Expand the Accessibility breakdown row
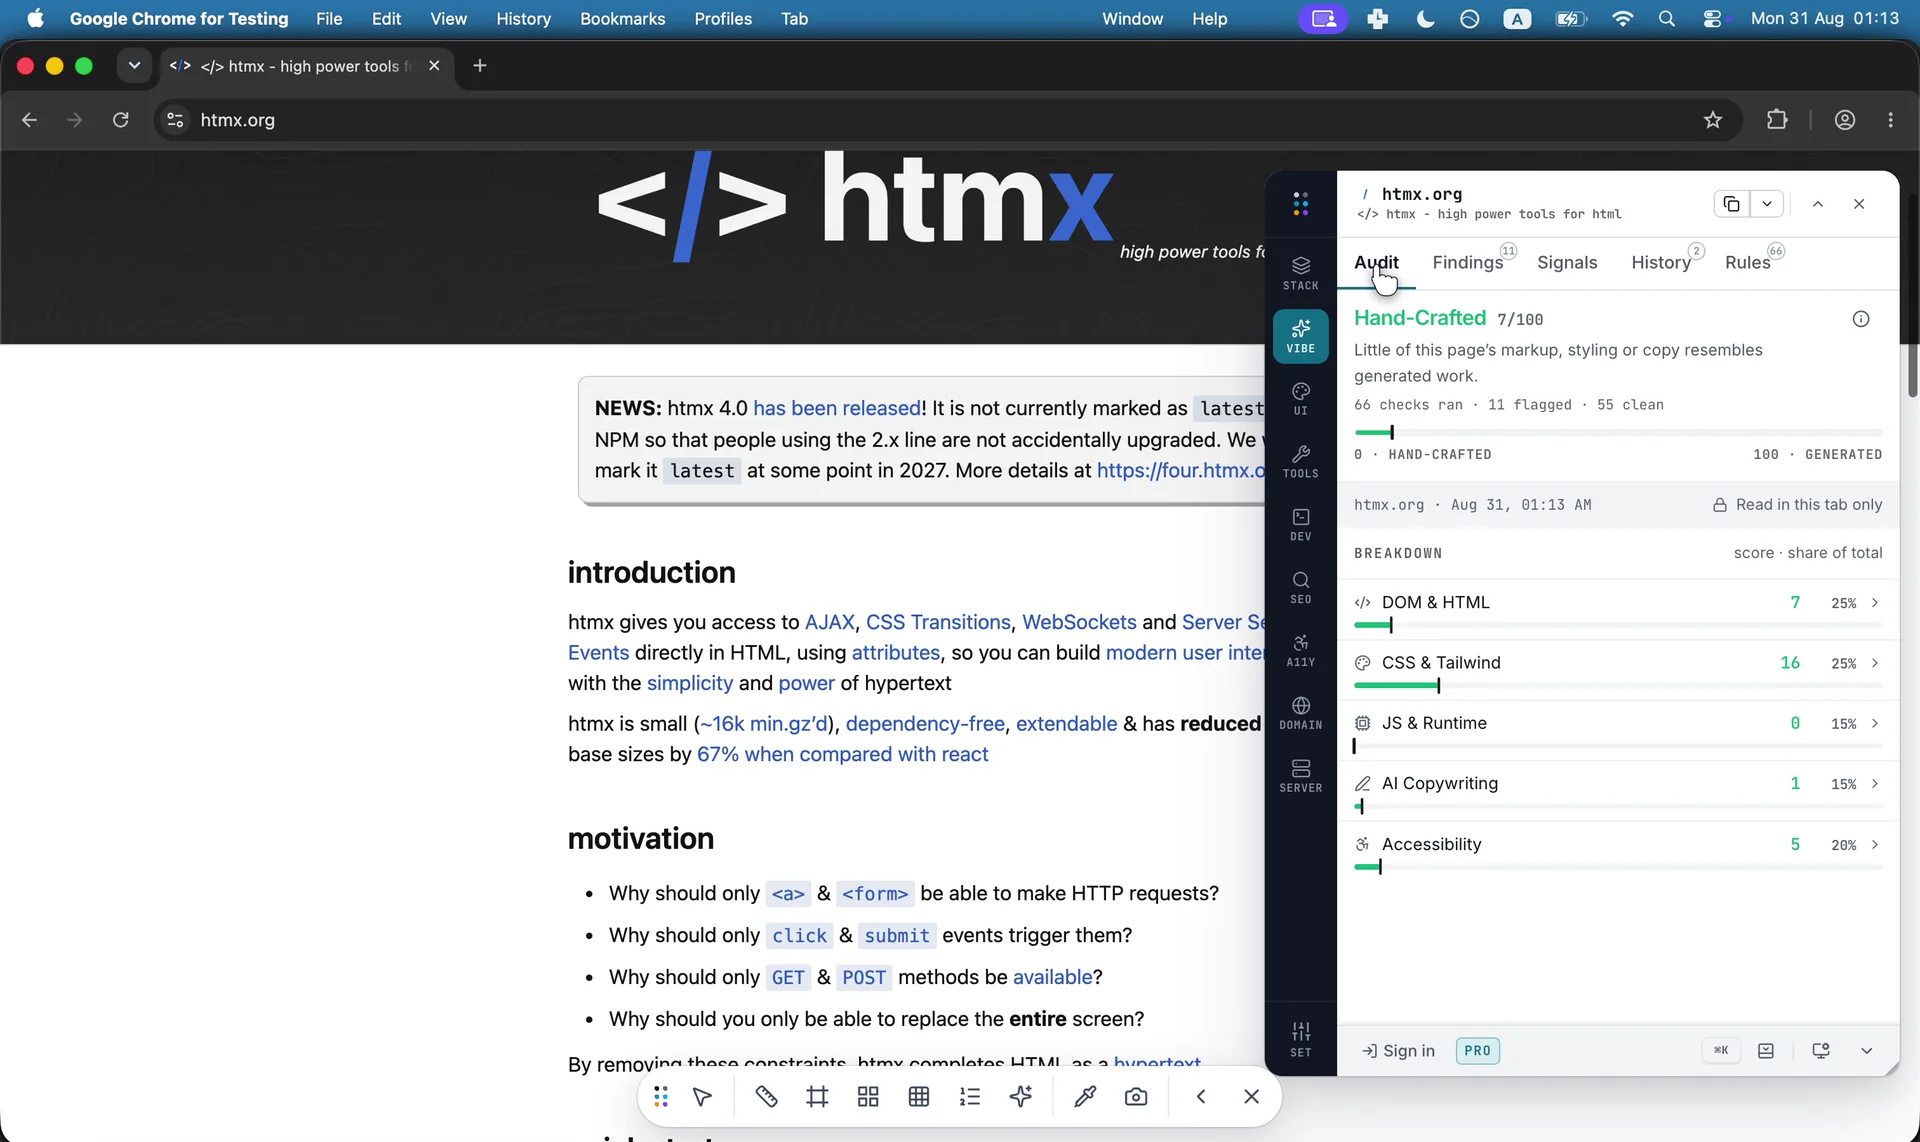The width and height of the screenshot is (1920, 1142). pos(1618,851)
